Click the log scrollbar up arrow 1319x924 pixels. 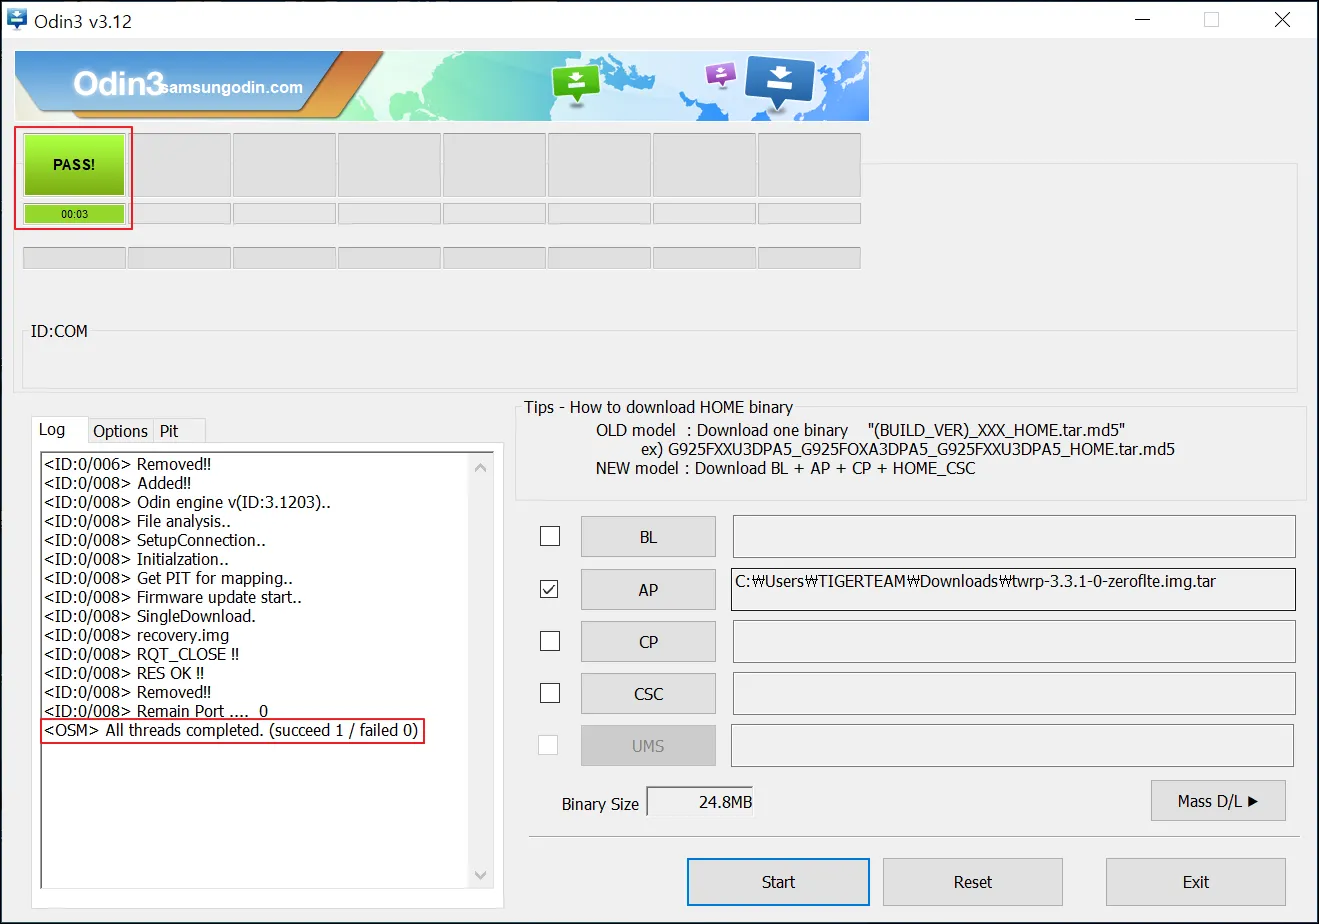click(x=481, y=467)
